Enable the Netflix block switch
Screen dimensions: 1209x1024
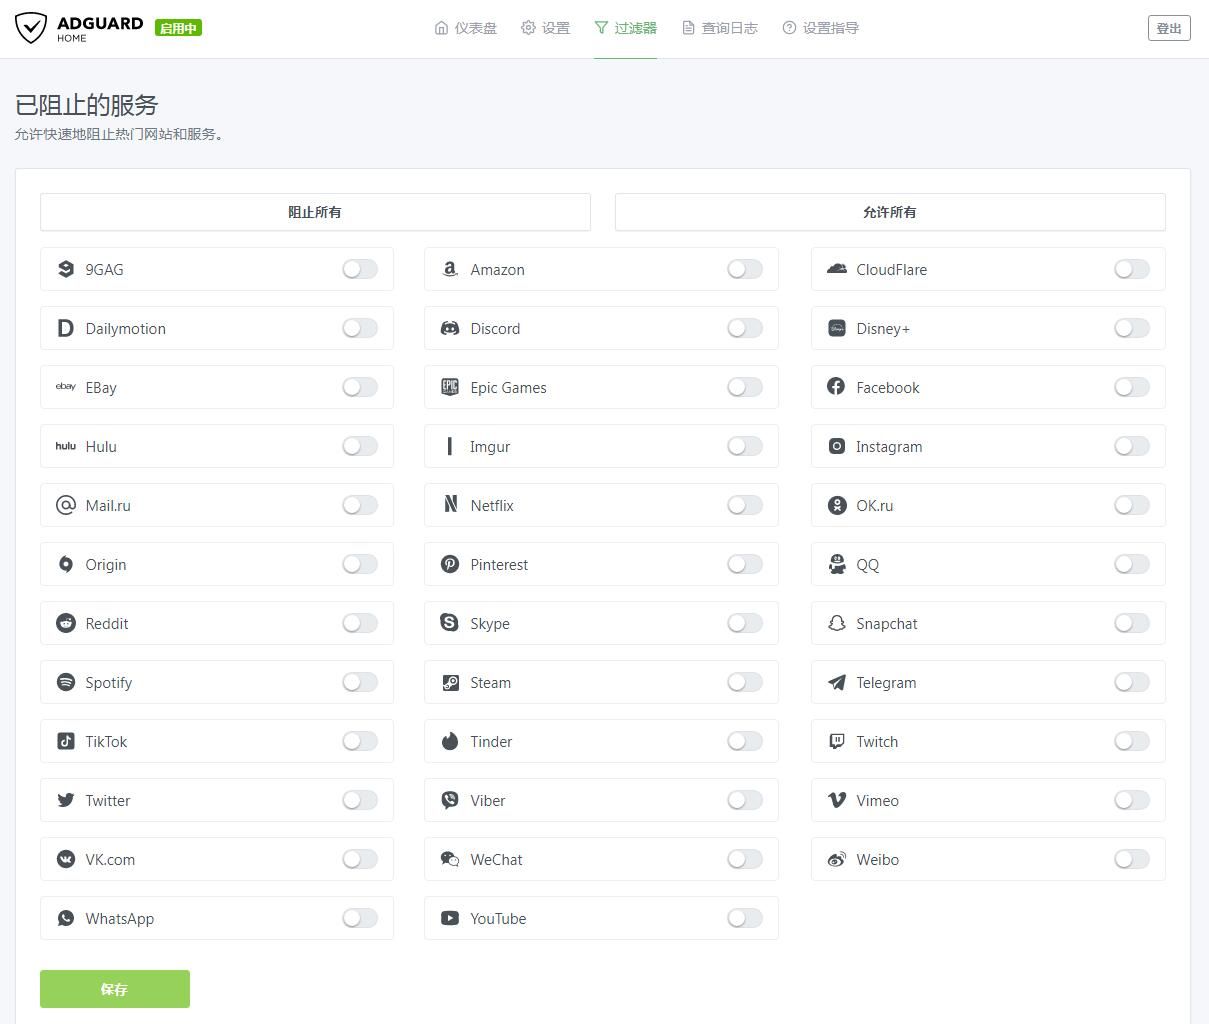[x=745, y=505]
